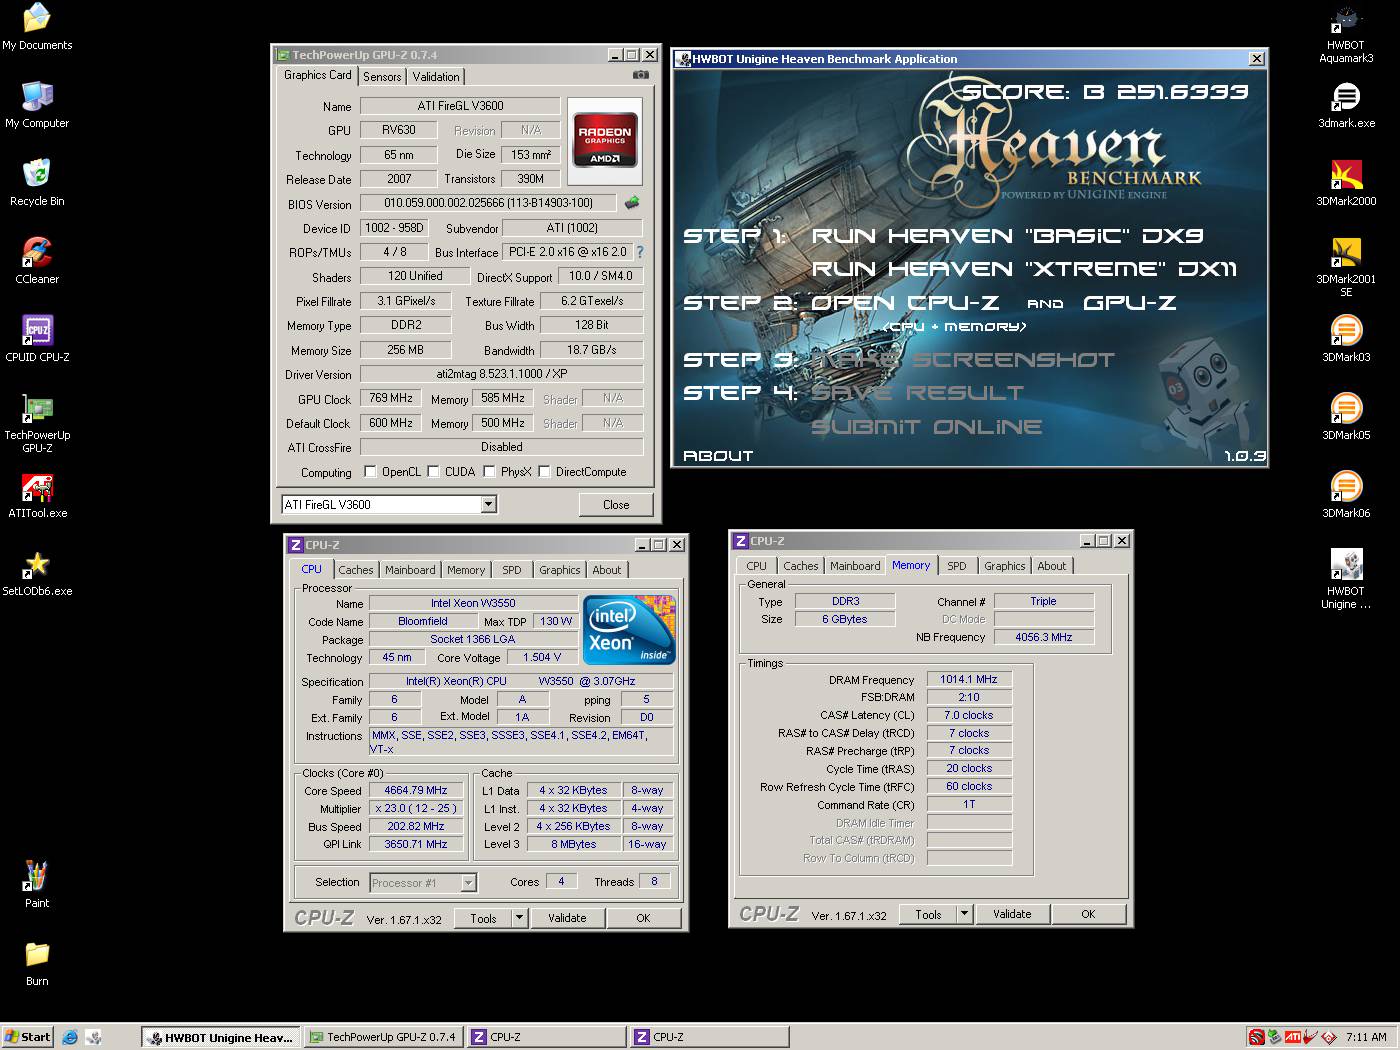1400x1050 pixels.
Task: Click GPU-Z link in Heaven step 2
Action: point(1130,302)
